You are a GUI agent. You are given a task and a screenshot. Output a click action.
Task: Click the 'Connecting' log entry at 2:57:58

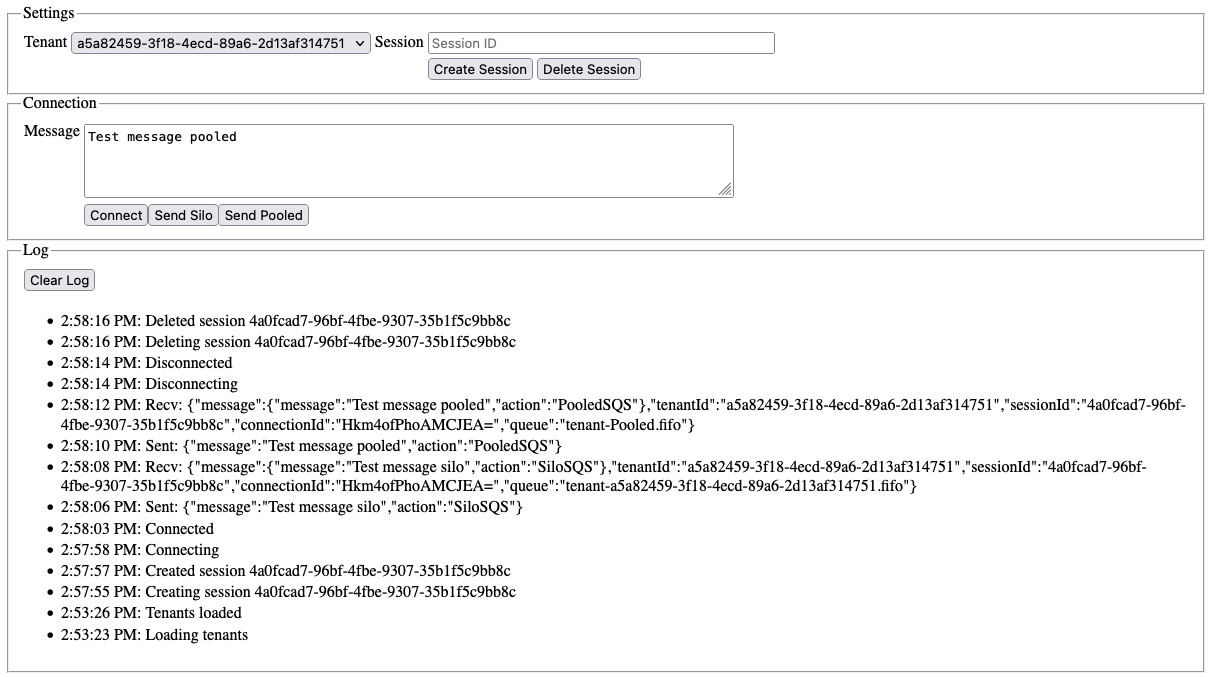click(140, 550)
